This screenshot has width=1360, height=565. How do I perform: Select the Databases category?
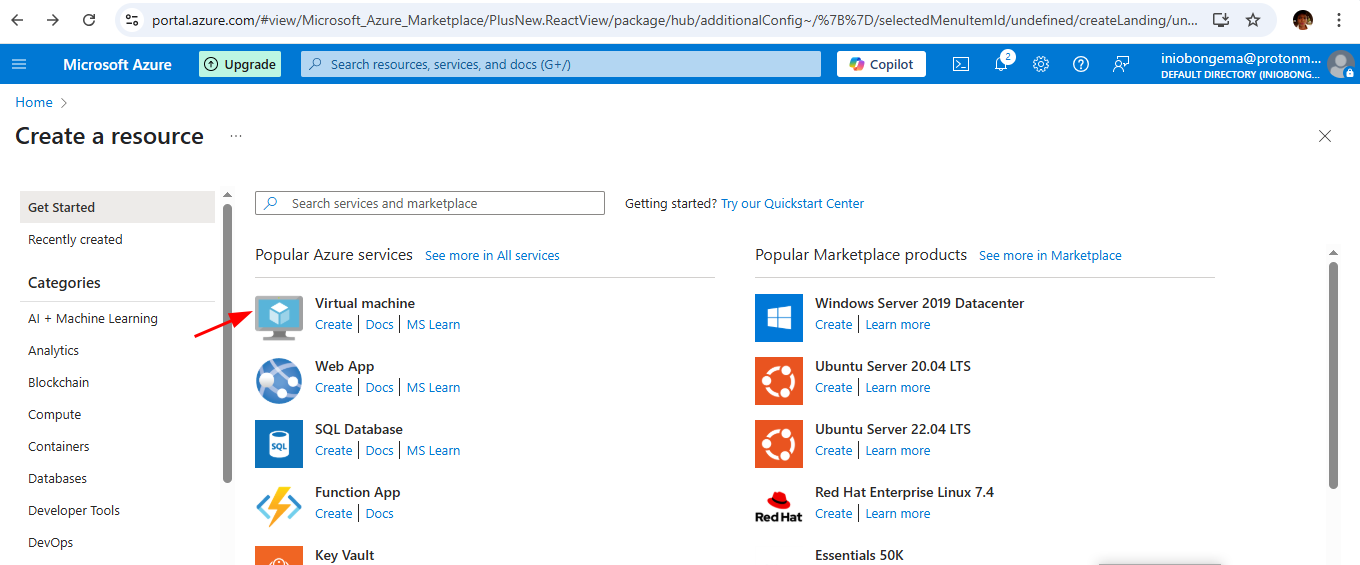tap(57, 478)
